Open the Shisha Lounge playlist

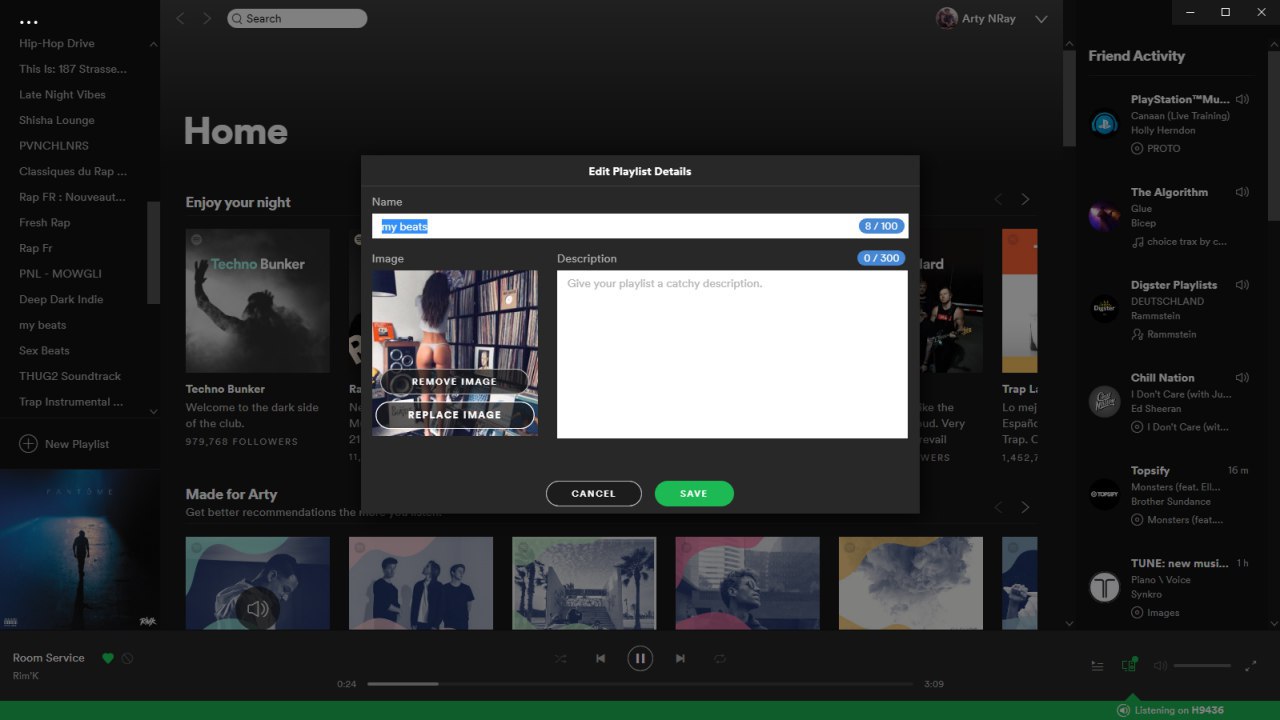click(57, 120)
